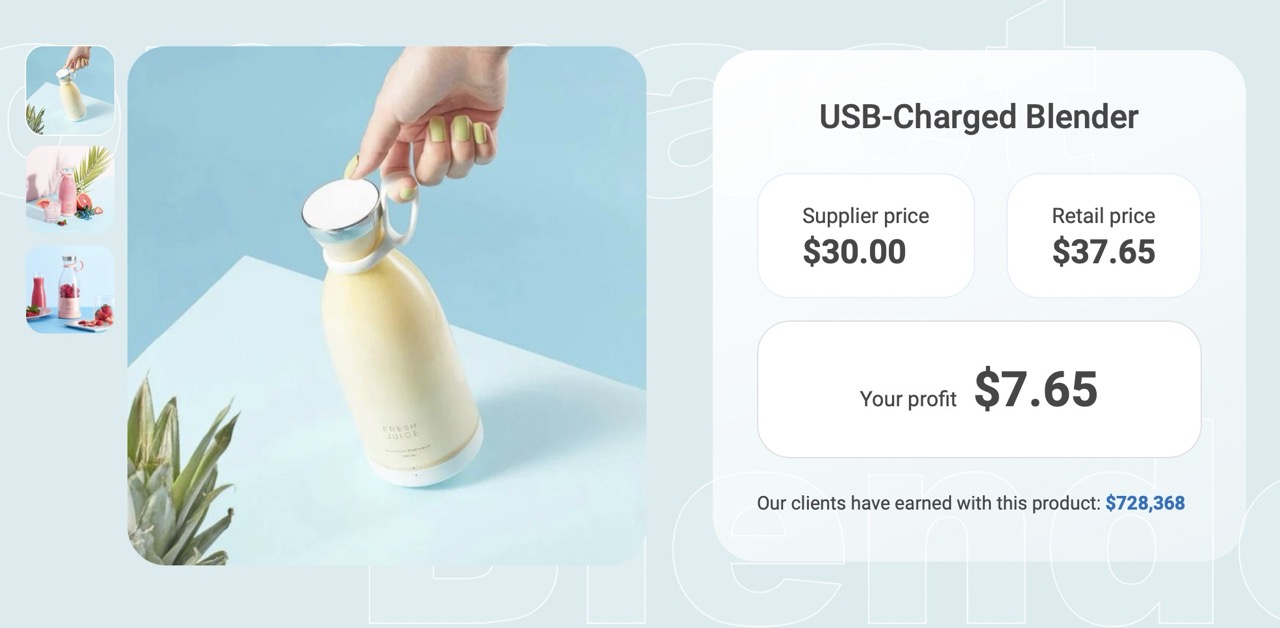The image size is (1280, 628).
Task: Click the Your profit label
Action: [908, 399]
